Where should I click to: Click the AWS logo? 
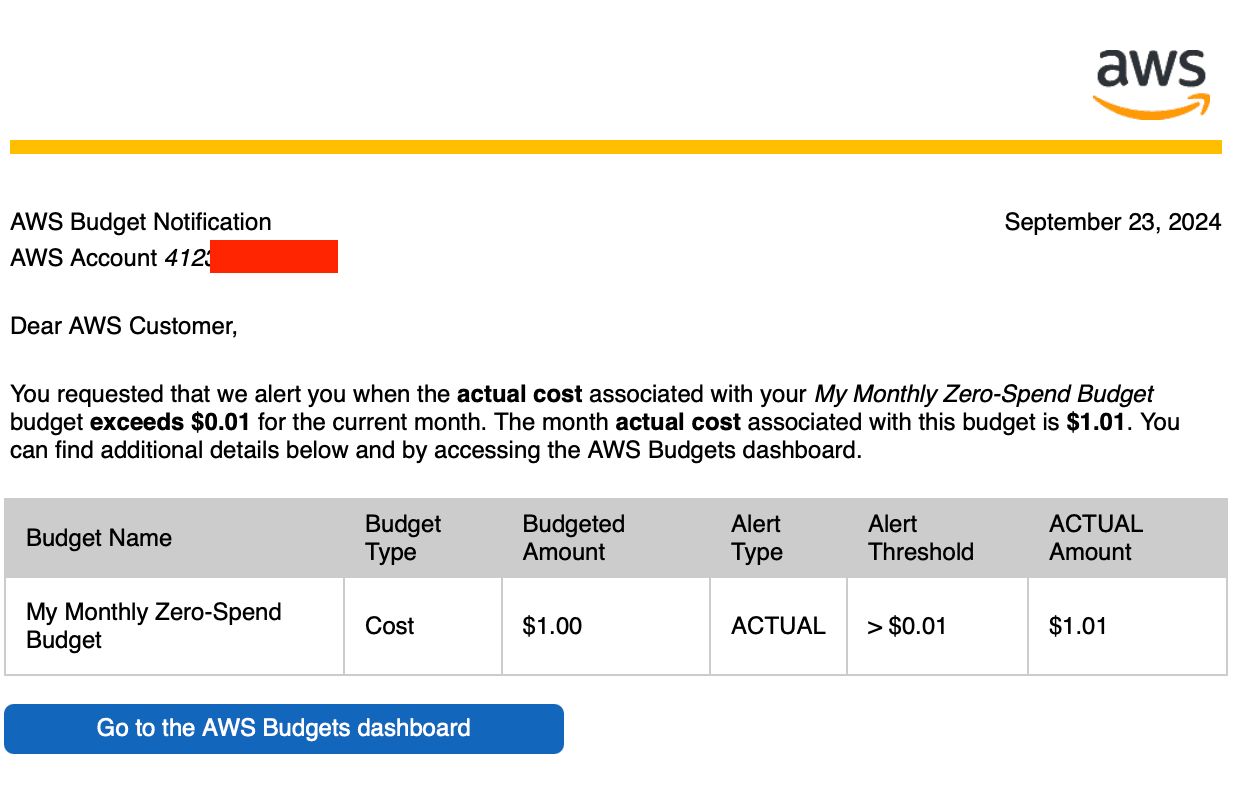[x=1151, y=83]
